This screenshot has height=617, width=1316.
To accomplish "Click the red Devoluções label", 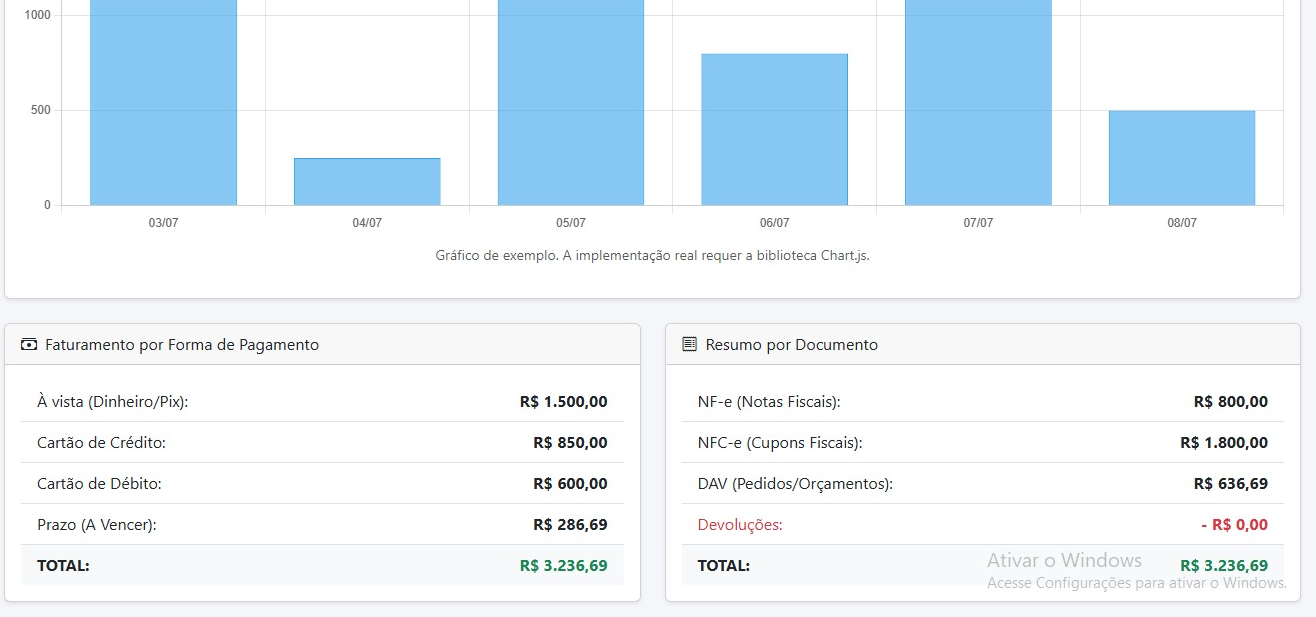I will 740,525.
